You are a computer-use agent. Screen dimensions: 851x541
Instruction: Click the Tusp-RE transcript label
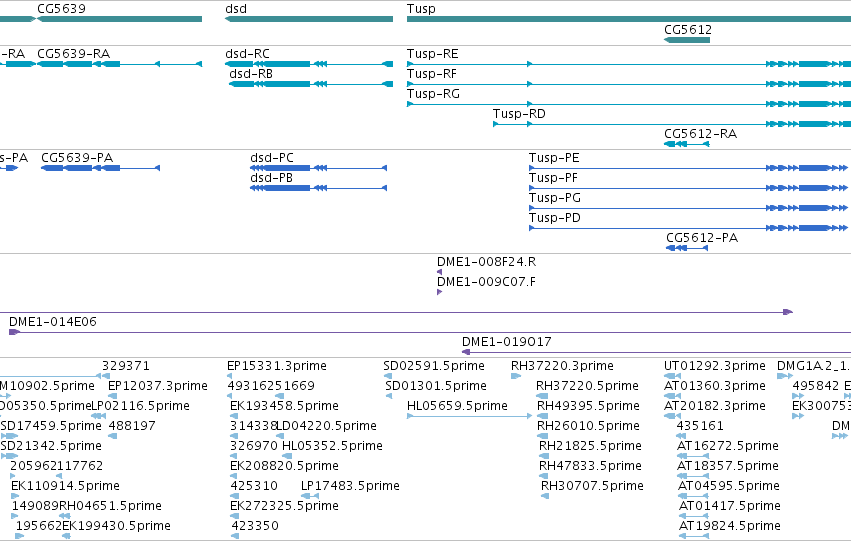[x=433, y=54]
